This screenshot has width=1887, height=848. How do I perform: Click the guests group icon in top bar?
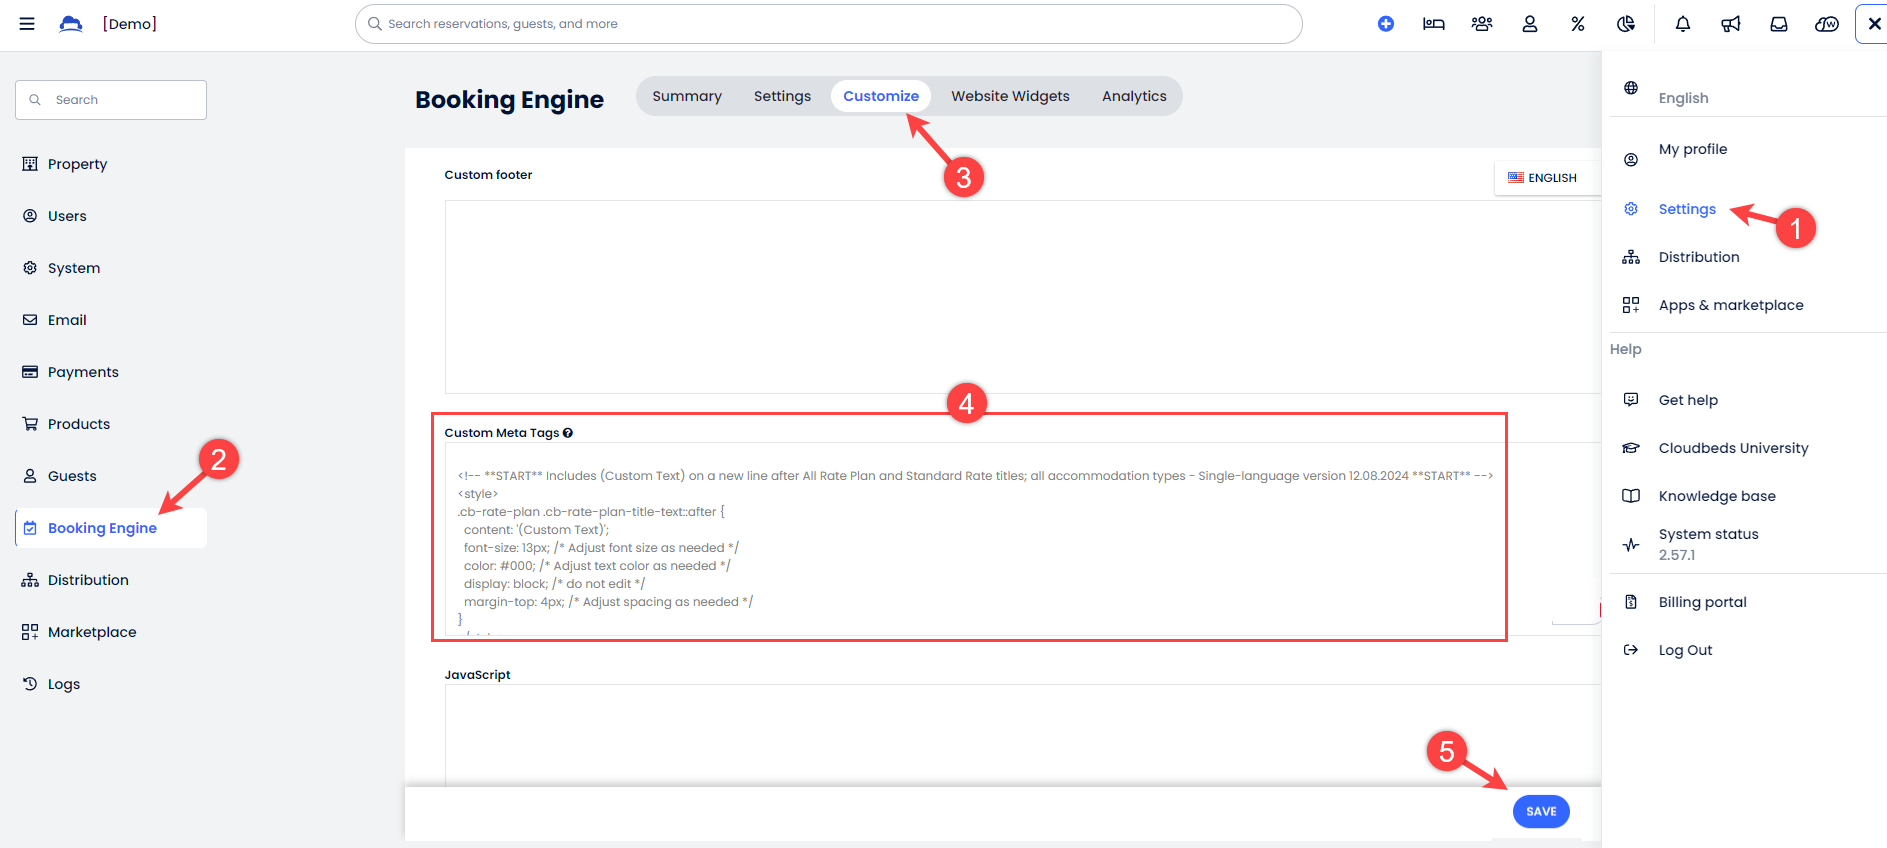[1481, 24]
